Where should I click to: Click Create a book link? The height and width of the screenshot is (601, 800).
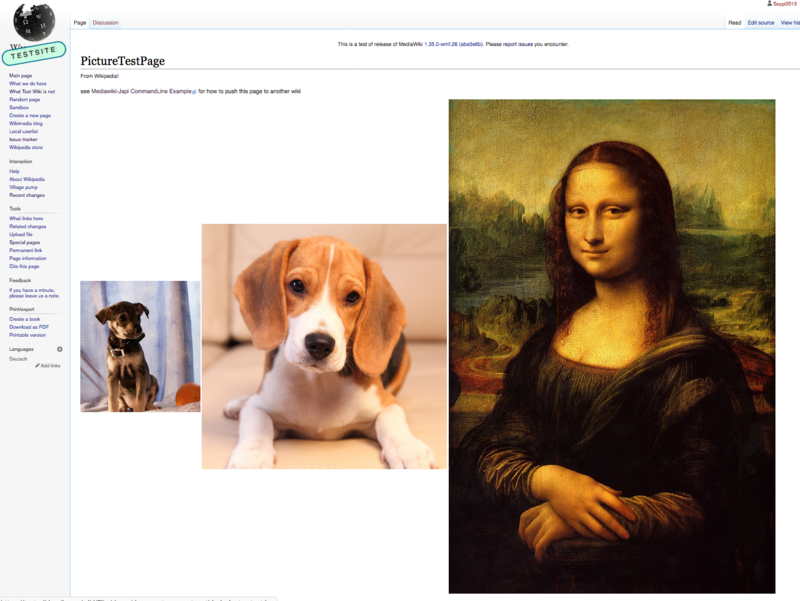pyautogui.click(x=24, y=319)
